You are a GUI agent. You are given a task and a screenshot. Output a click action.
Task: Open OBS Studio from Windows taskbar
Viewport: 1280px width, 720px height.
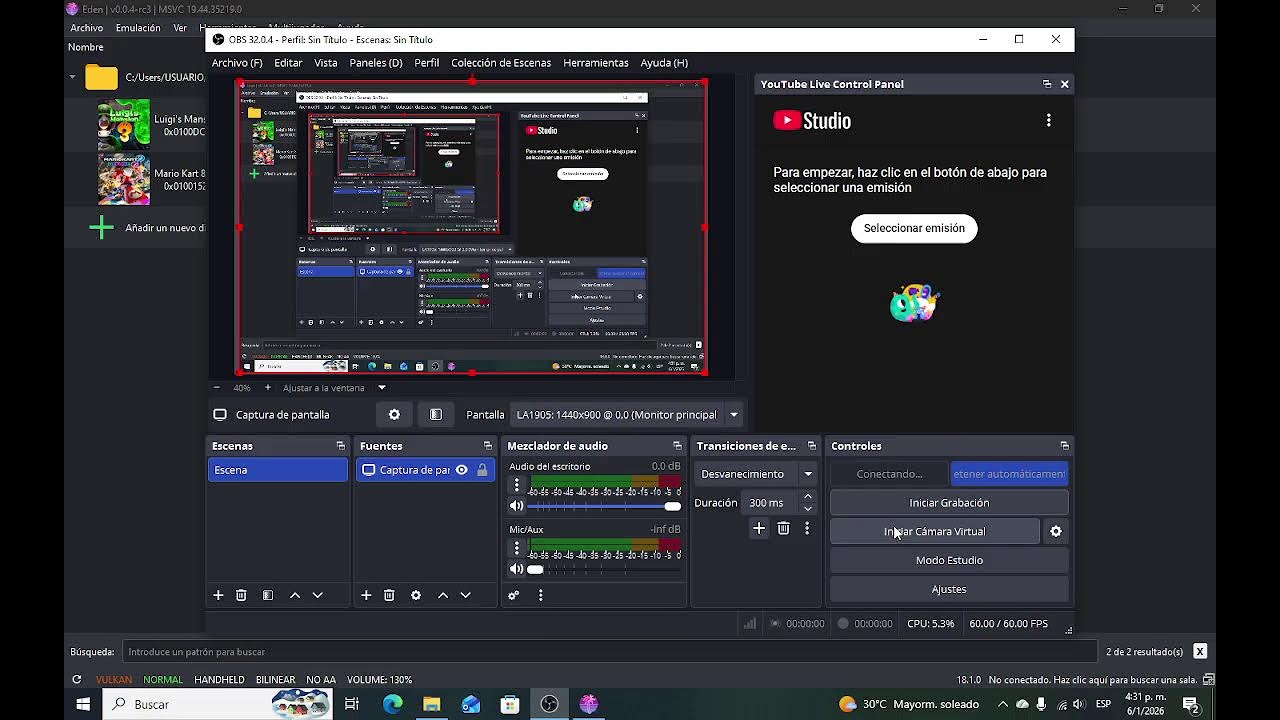coord(549,704)
